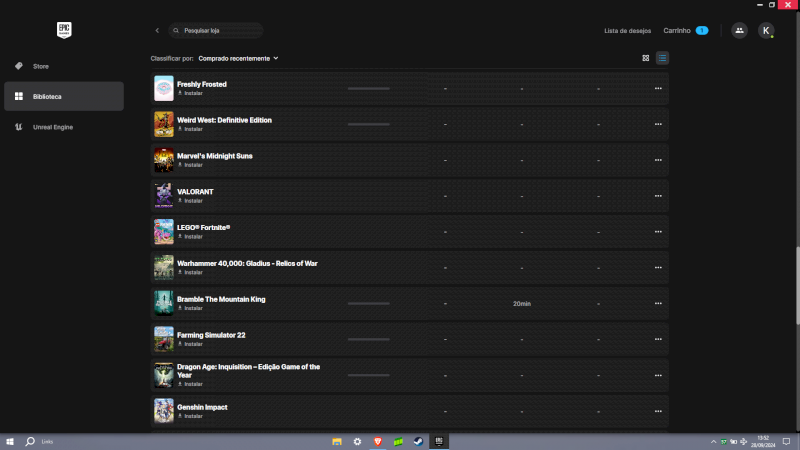Open options menu for Genshin Impact
Viewport: 800px width, 450px height.
pos(658,411)
